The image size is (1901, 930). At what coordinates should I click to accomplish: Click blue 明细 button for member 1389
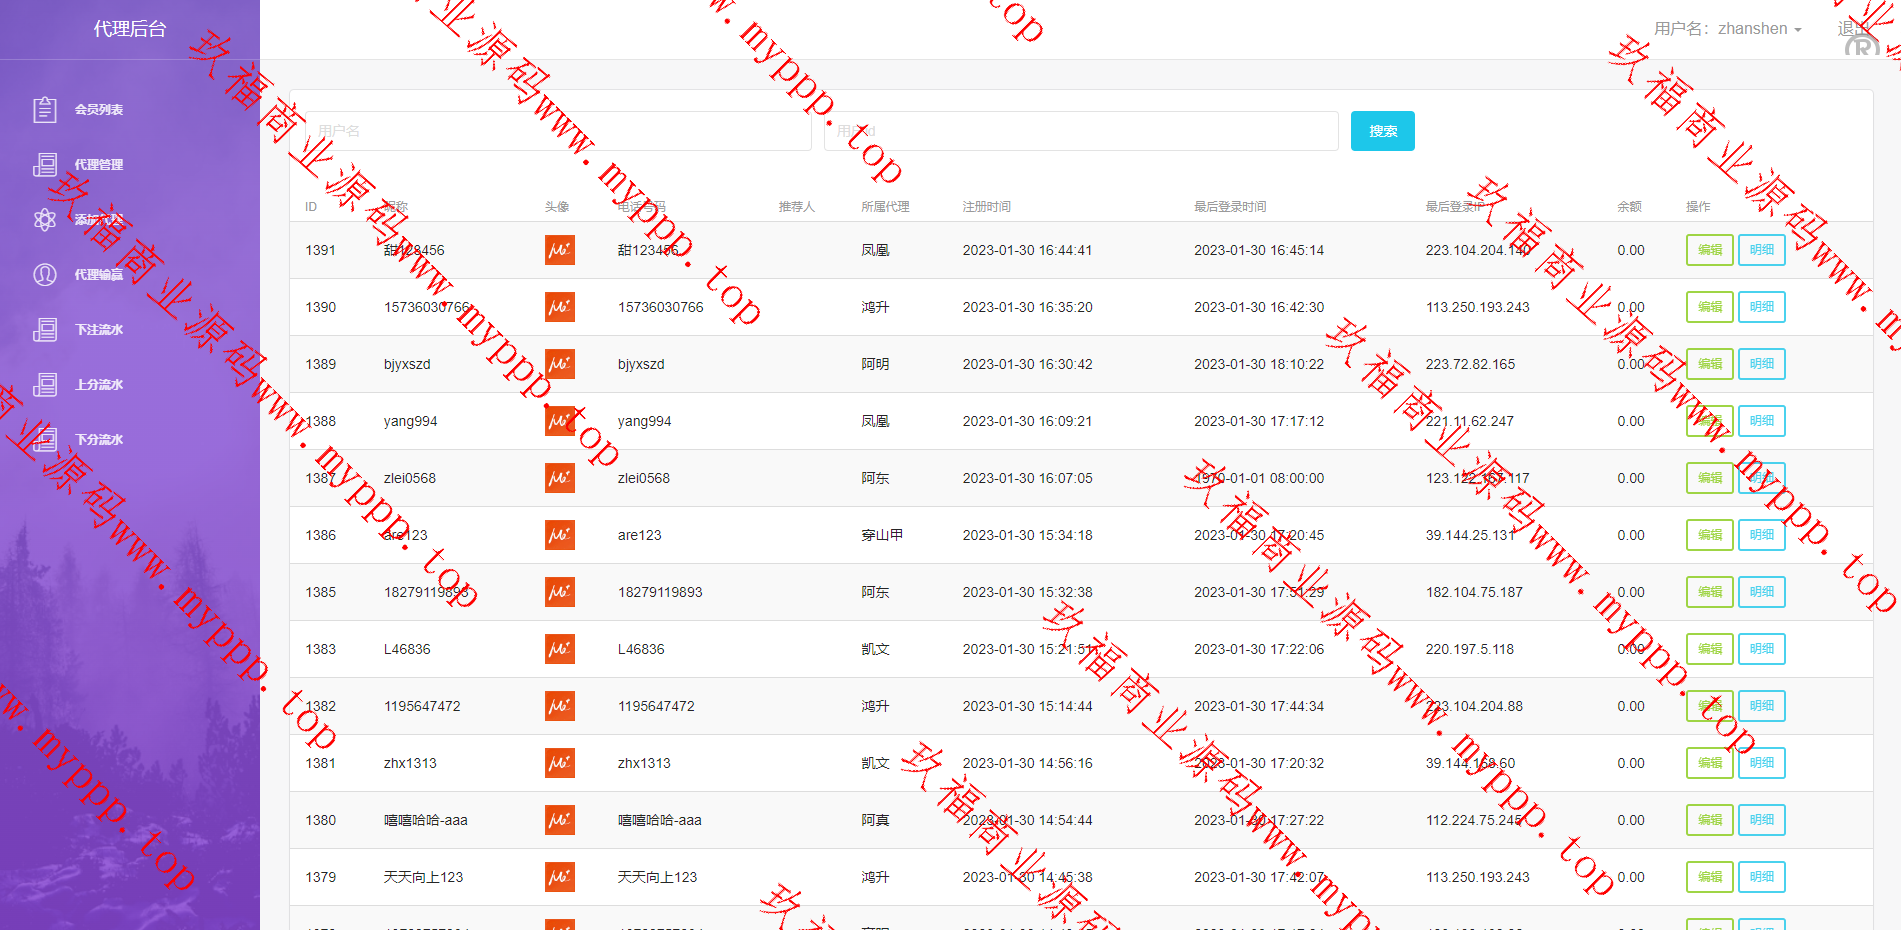[x=1761, y=364]
